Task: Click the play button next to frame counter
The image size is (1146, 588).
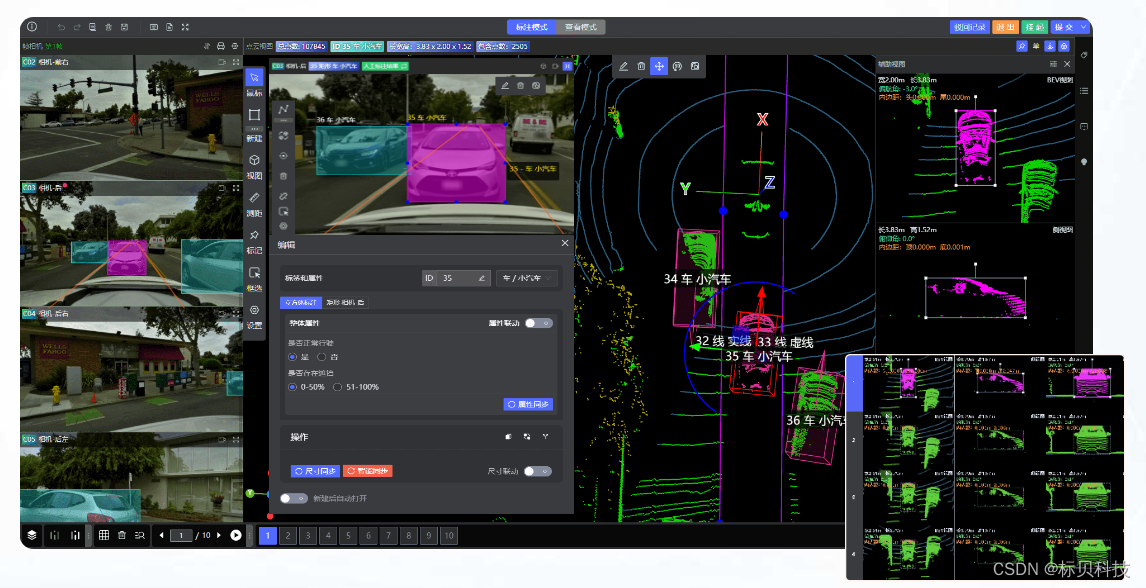Action: click(236, 535)
